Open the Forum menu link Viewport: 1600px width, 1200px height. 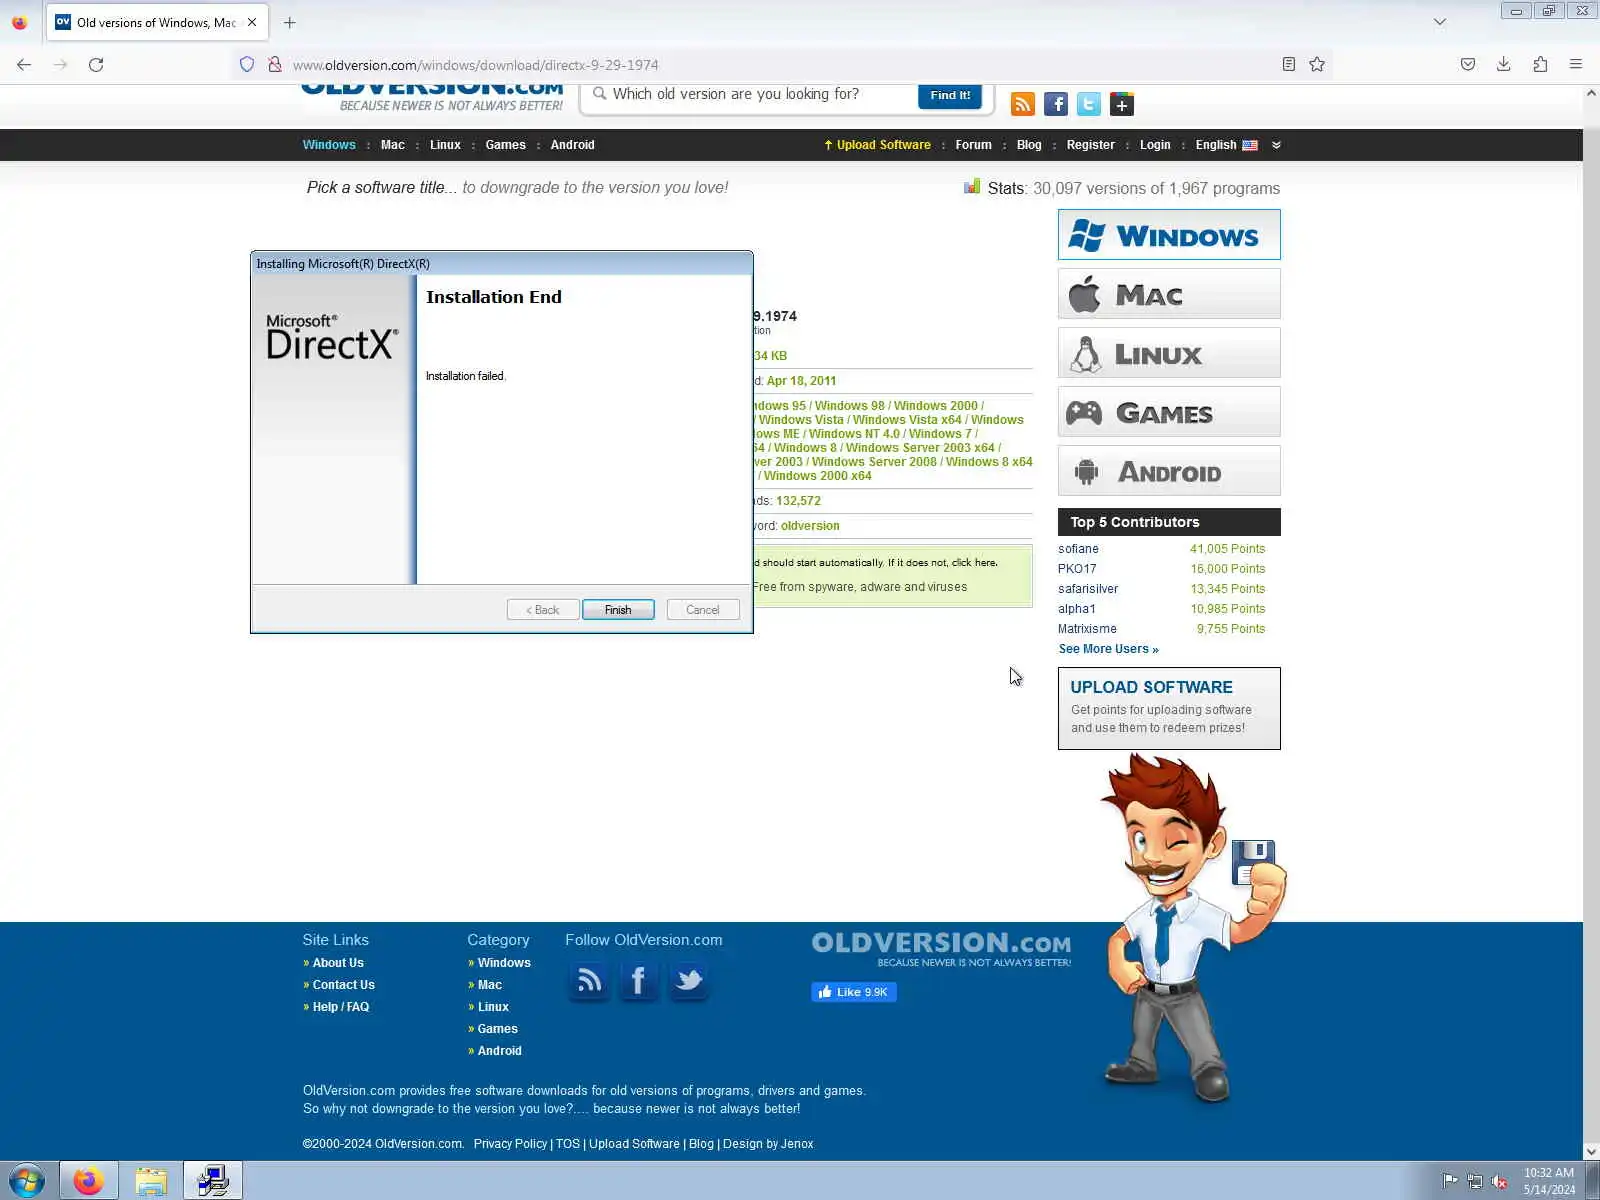pos(973,145)
